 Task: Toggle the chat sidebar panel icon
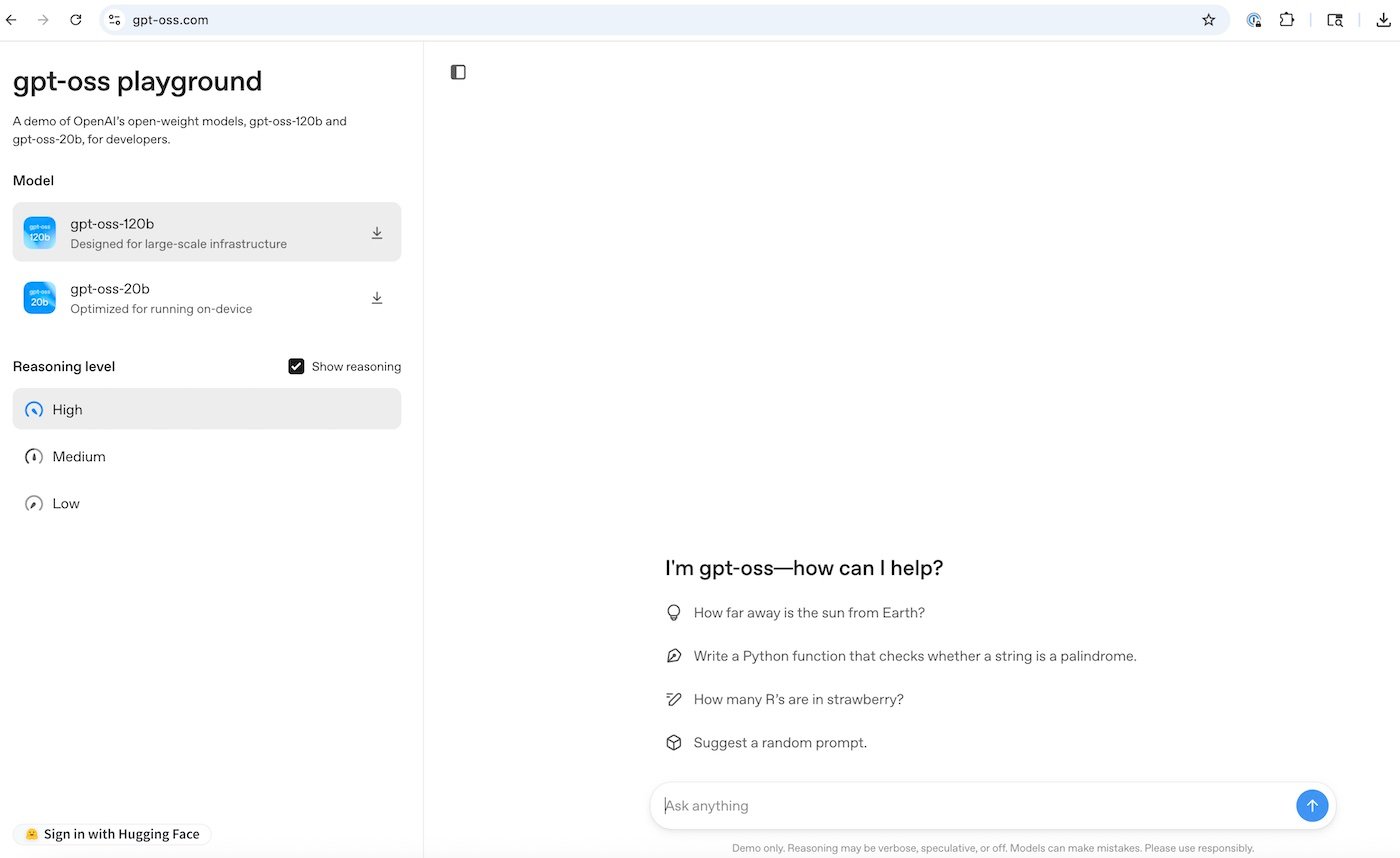tap(458, 71)
